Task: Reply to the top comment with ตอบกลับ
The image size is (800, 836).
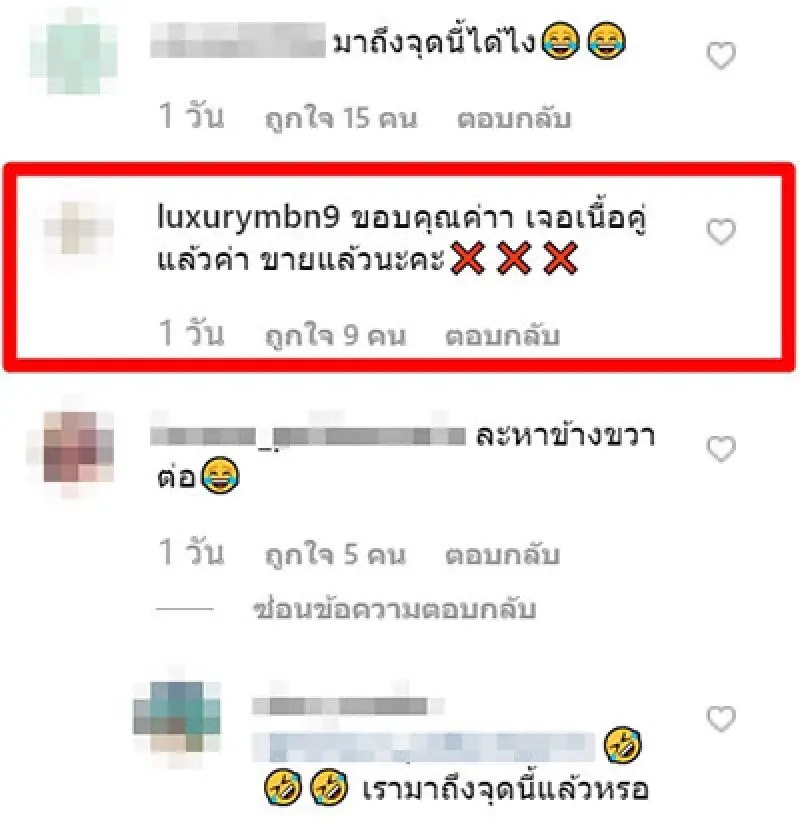Action: tap(514, 118)
